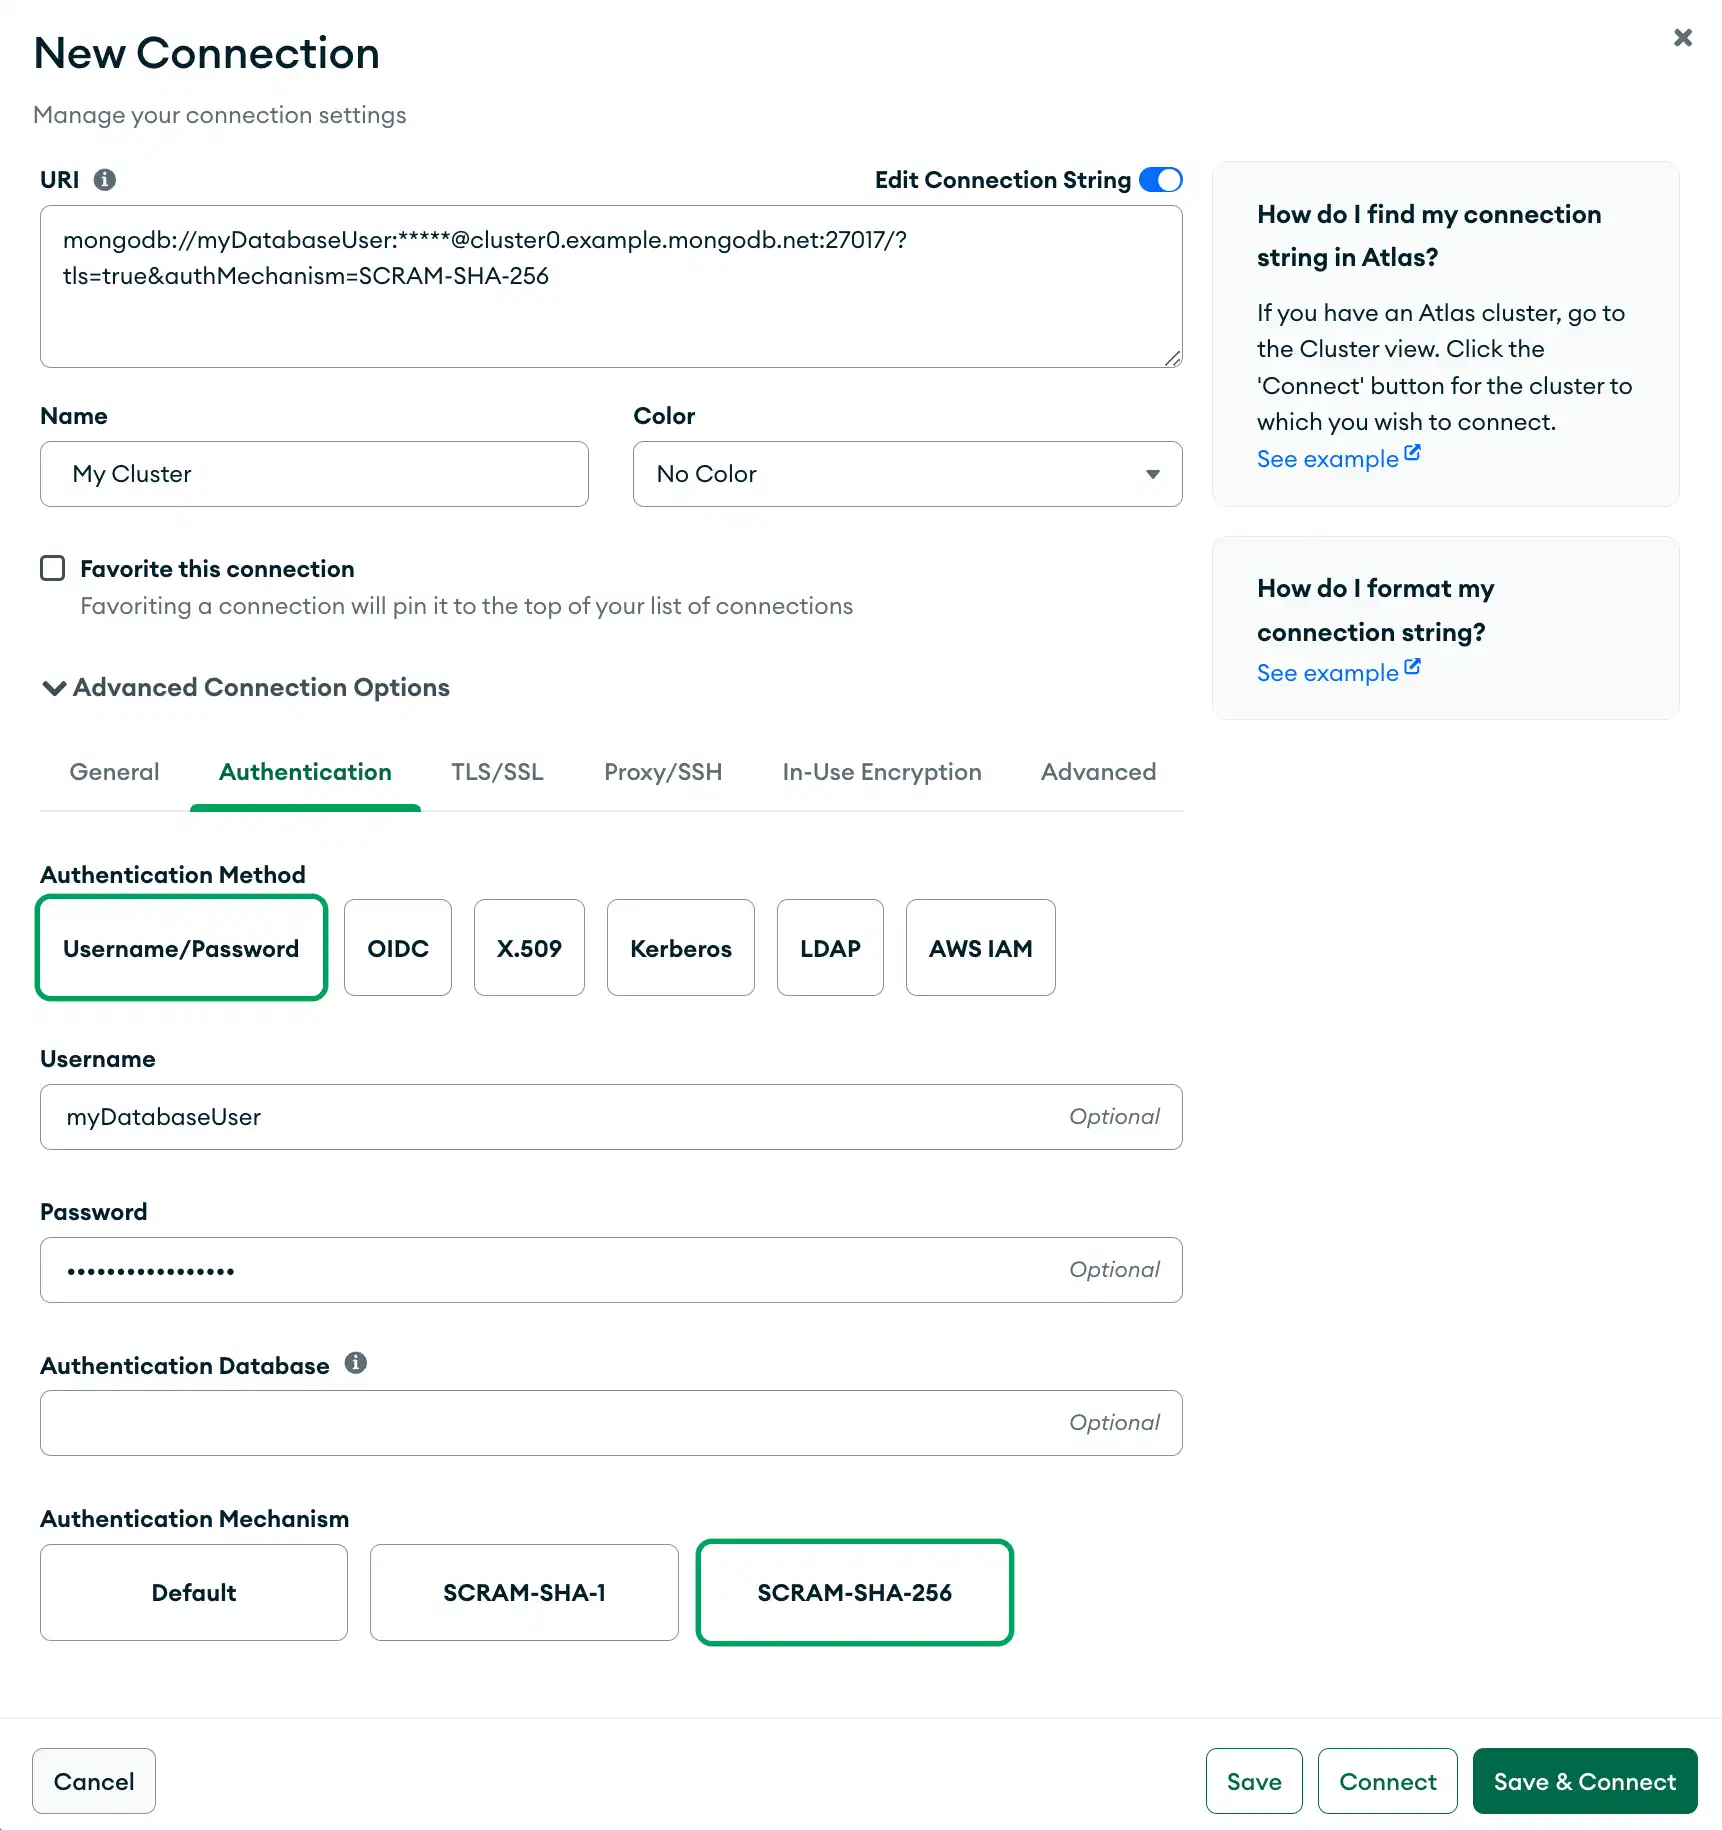Close the New Connection dialog
This screenshot has width=1722, height=1830.
[1683, 37]
